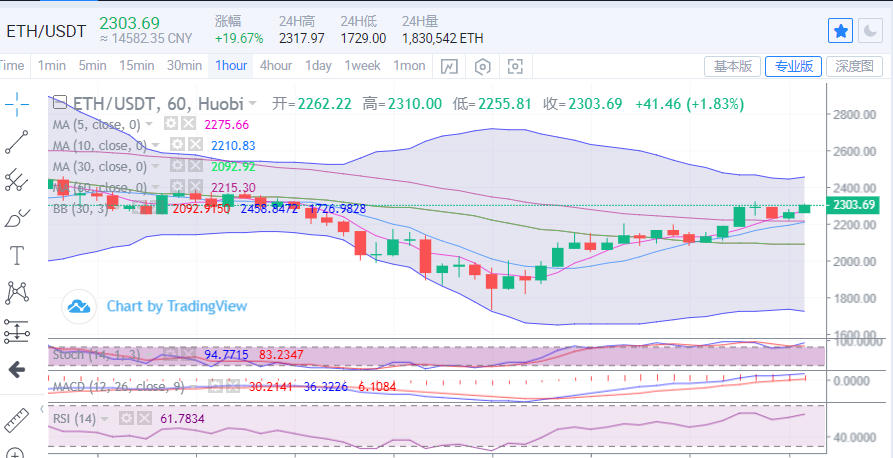Expand MA 60 indicator dropdown arrow
Image resolution: width=893 pixels, height=458 pixels.
[157, 187]
